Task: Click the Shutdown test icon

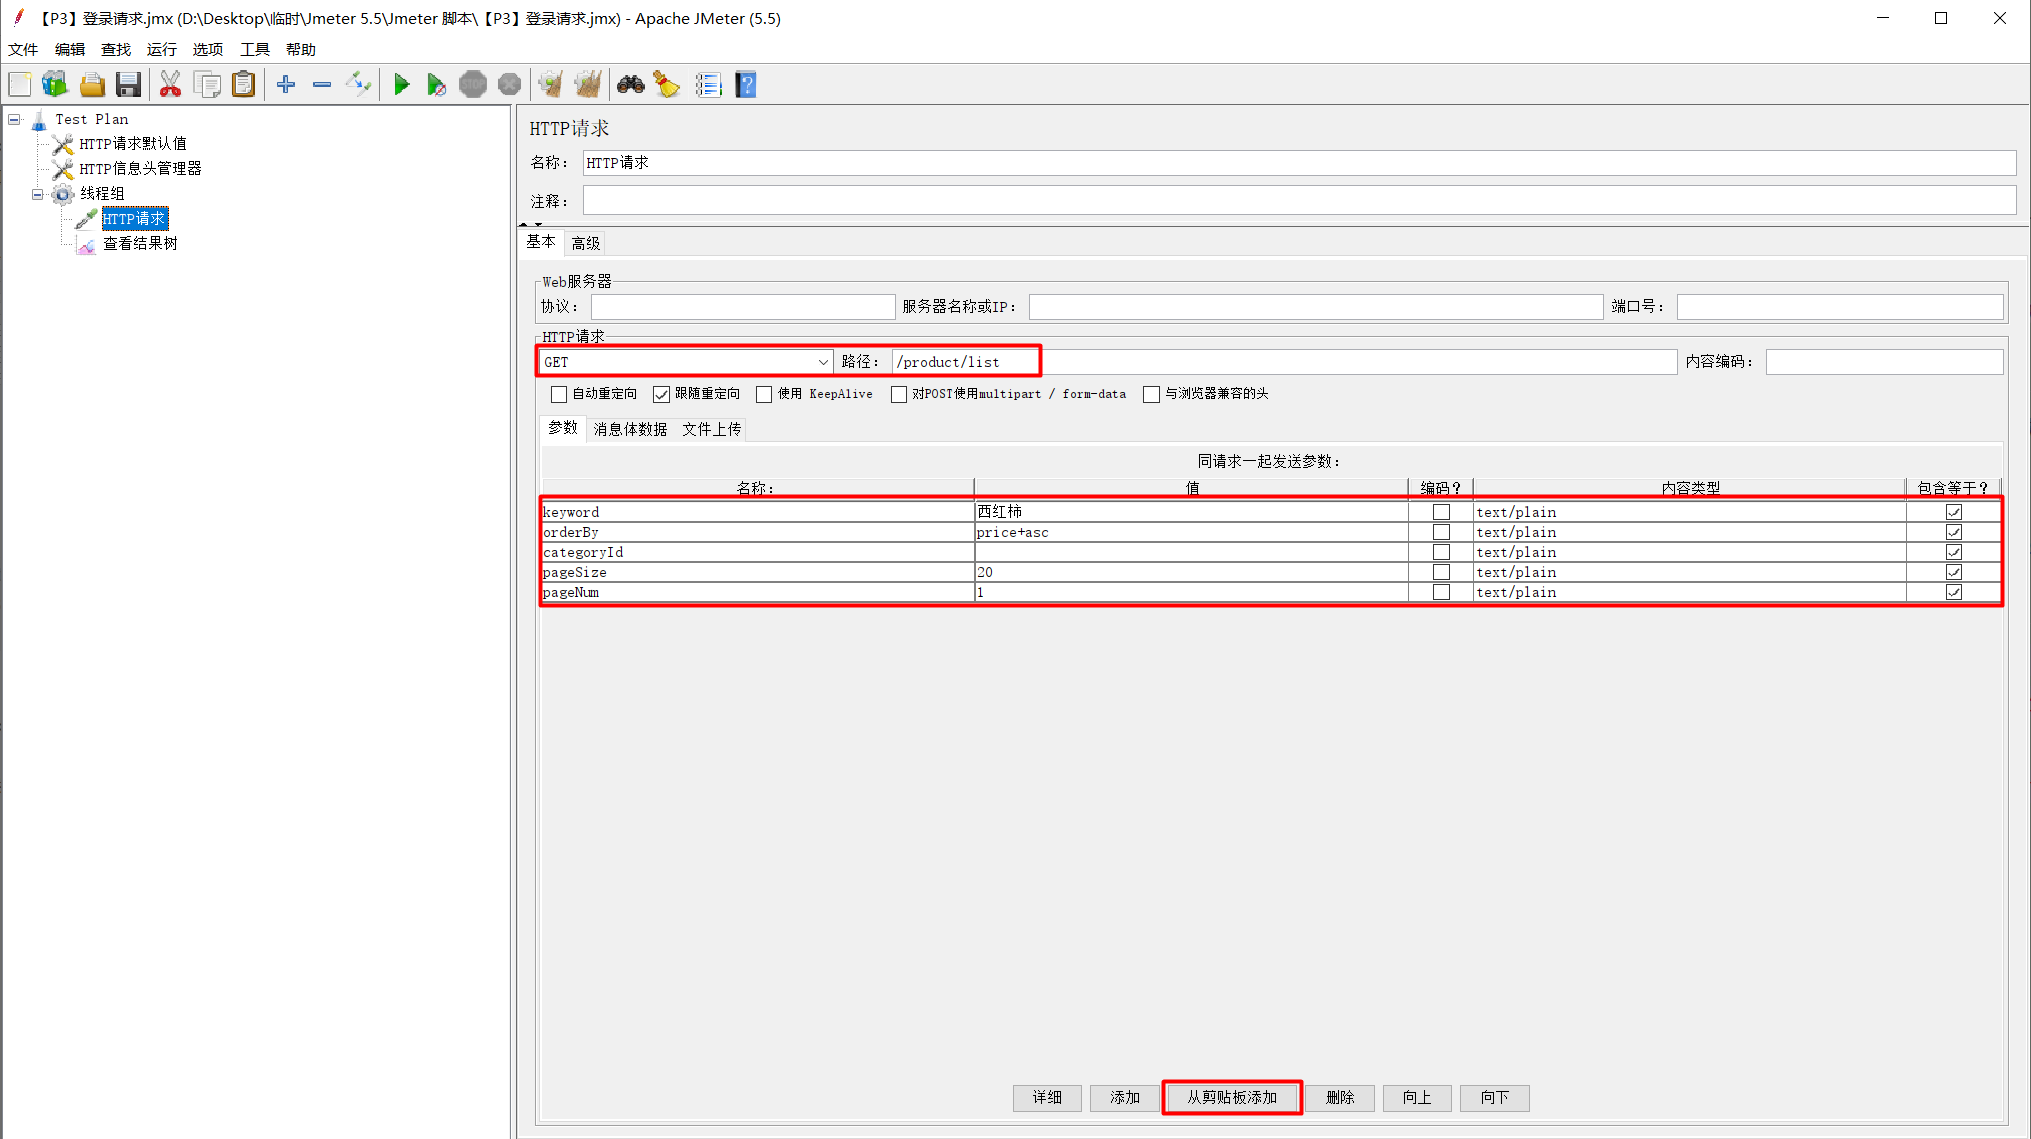Action: tap(509, 85)
